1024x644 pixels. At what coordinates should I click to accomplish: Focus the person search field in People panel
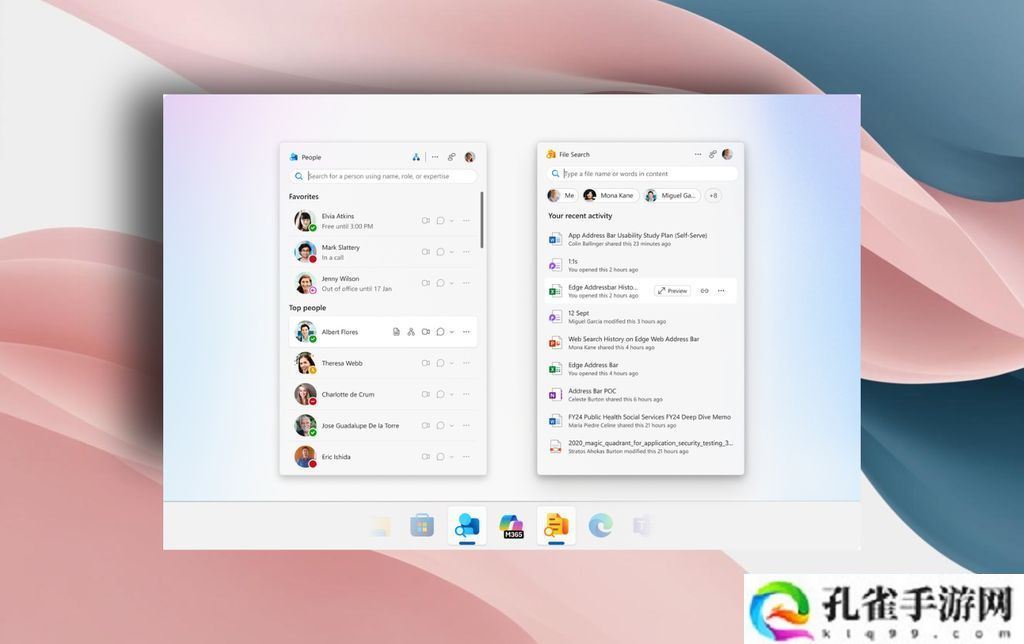click(x=383, y=176)
